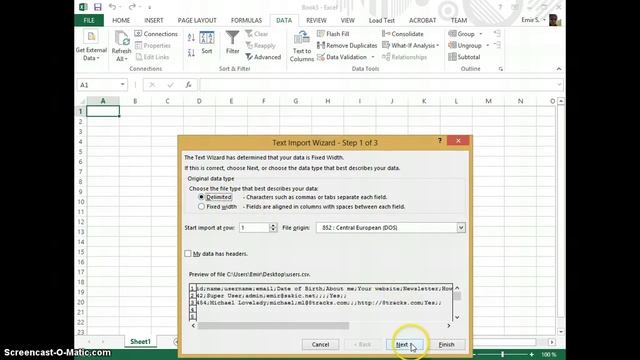Select the Fixed width radio button
The width and height of the screenshot is (640, 360).
click(201, 207)
